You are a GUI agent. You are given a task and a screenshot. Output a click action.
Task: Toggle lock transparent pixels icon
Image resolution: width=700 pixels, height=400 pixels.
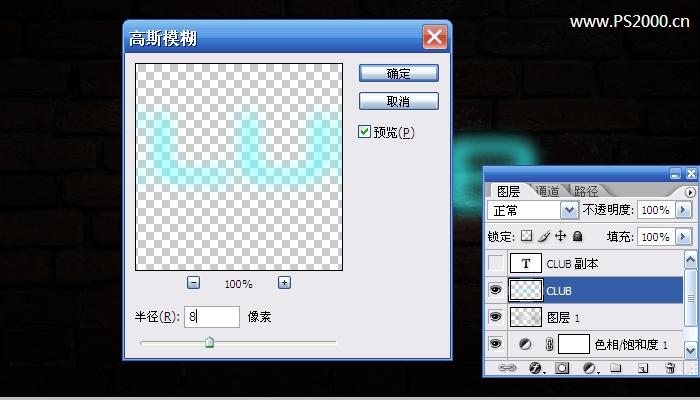pos(527,236)
